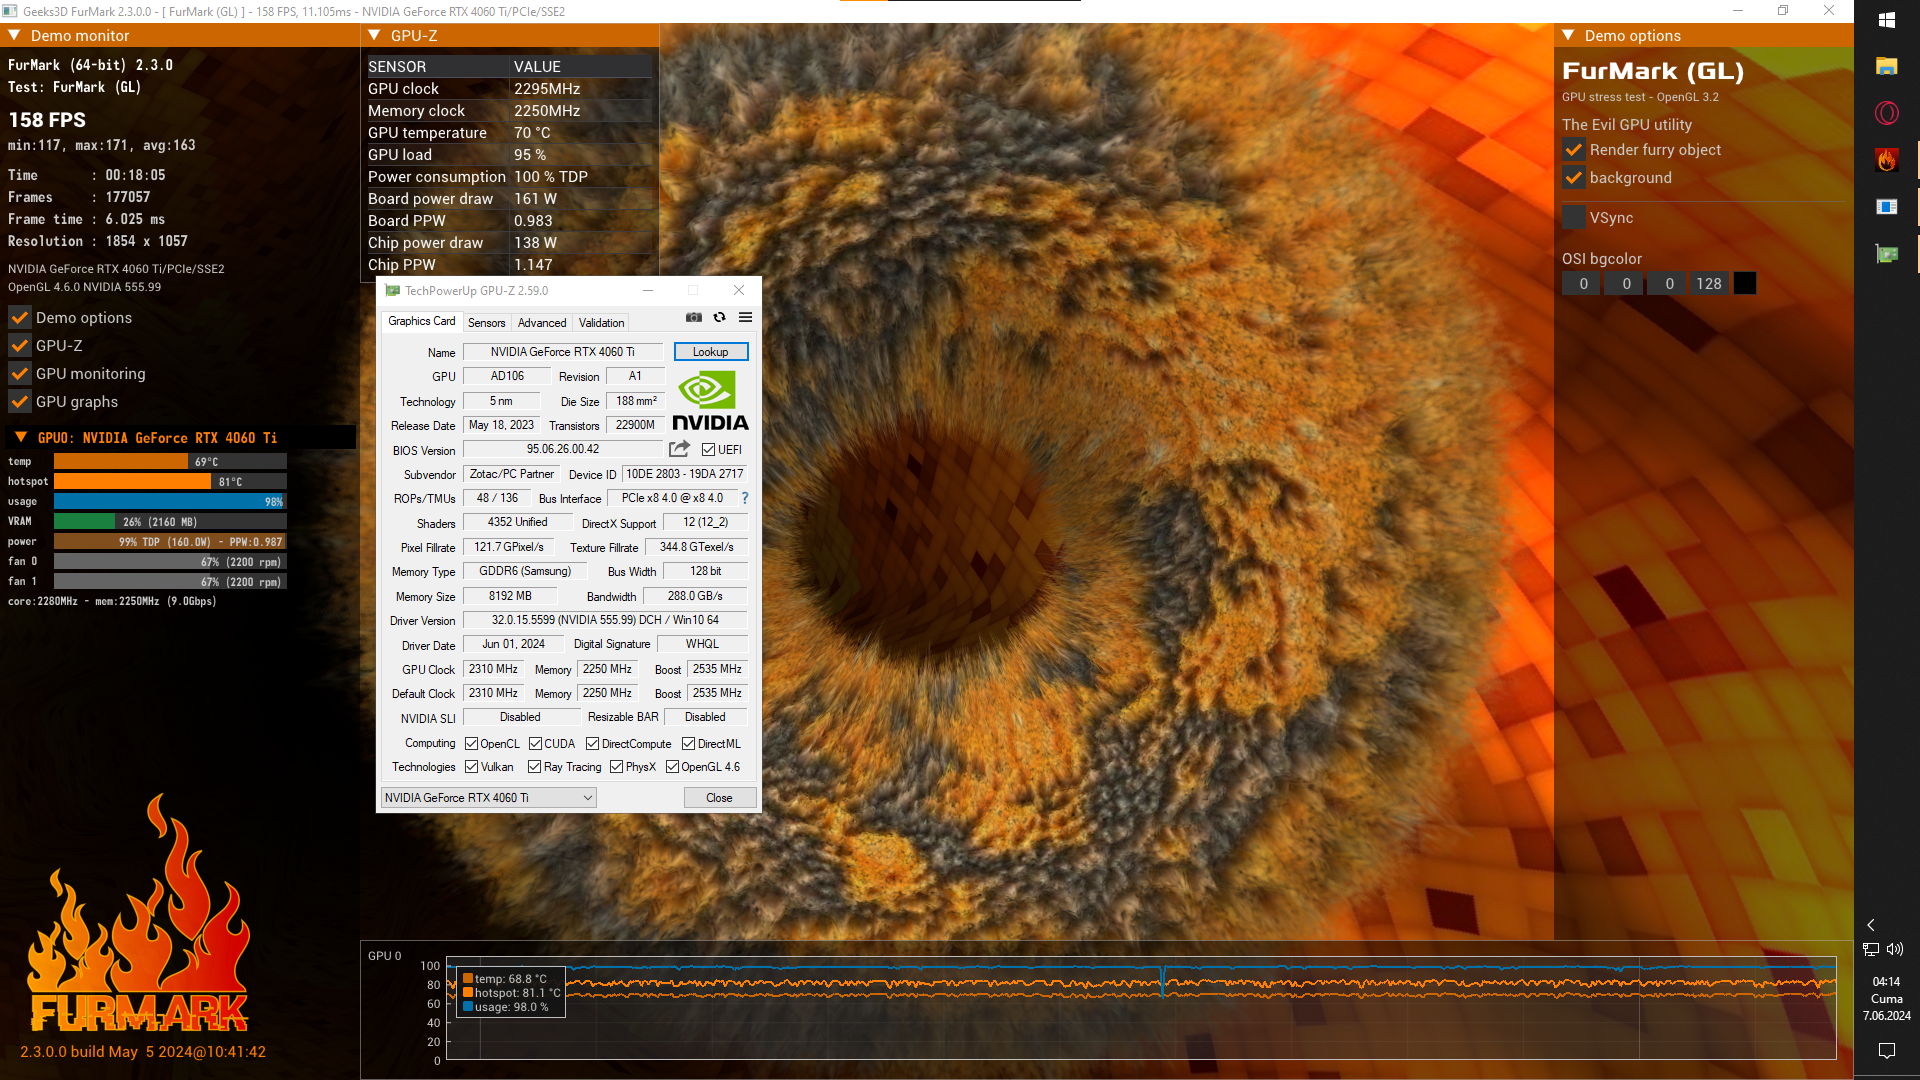
Task: Click the volume speaker tray icon
Action: coord(1895,949)
